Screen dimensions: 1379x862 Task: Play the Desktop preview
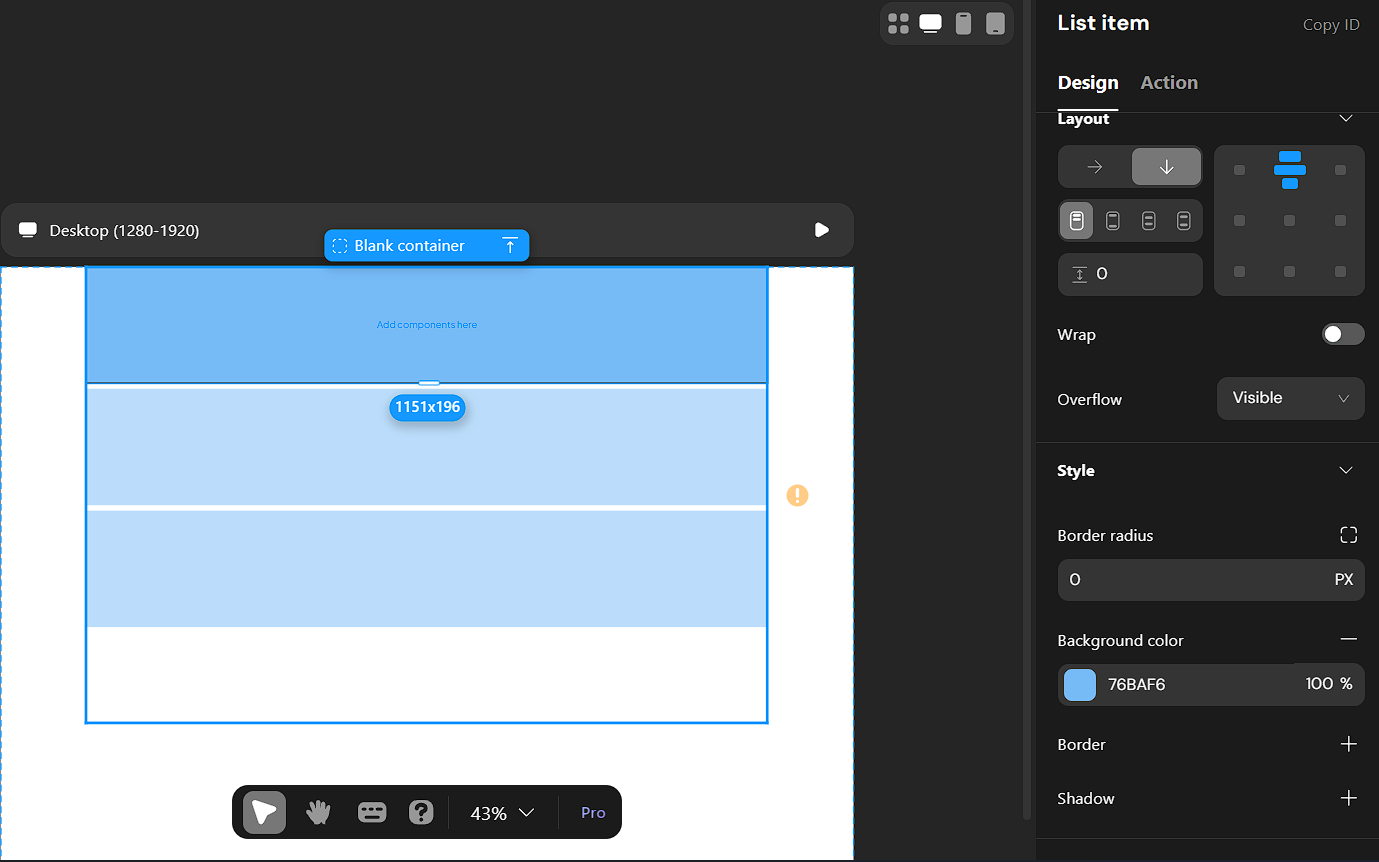(821, 230)
